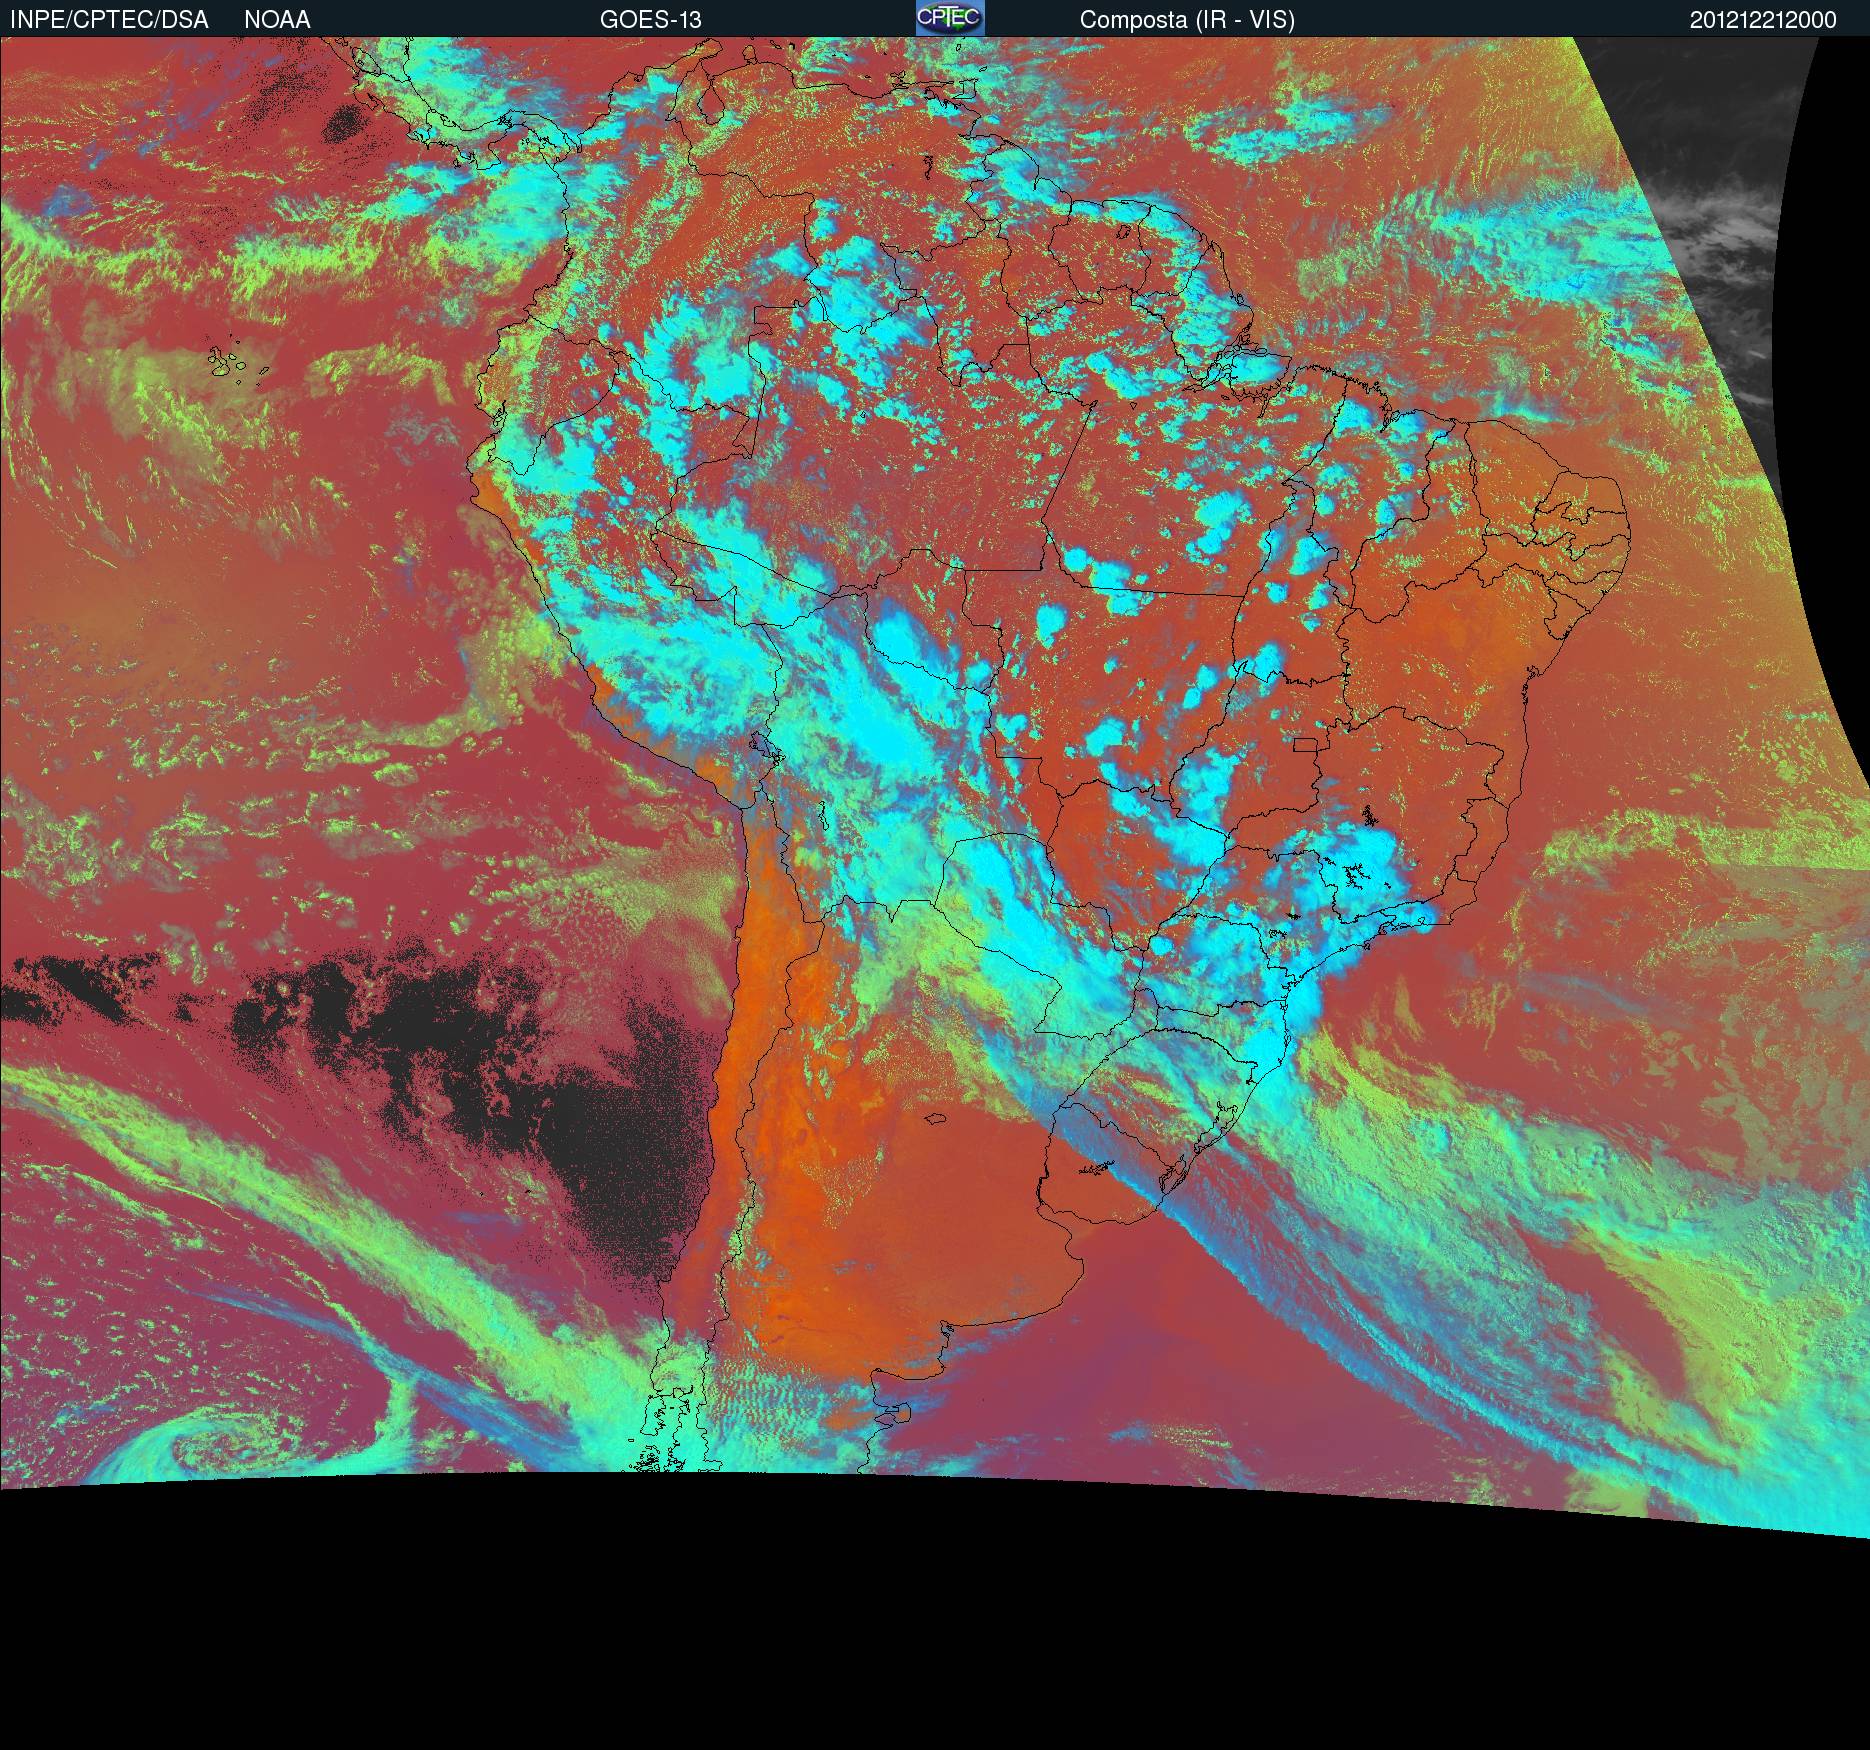The height and width of the screenshot is (1750, 1870).
Task: Select the INPE/CPTEC/DSA header text
Action: [x=109, y=20]
